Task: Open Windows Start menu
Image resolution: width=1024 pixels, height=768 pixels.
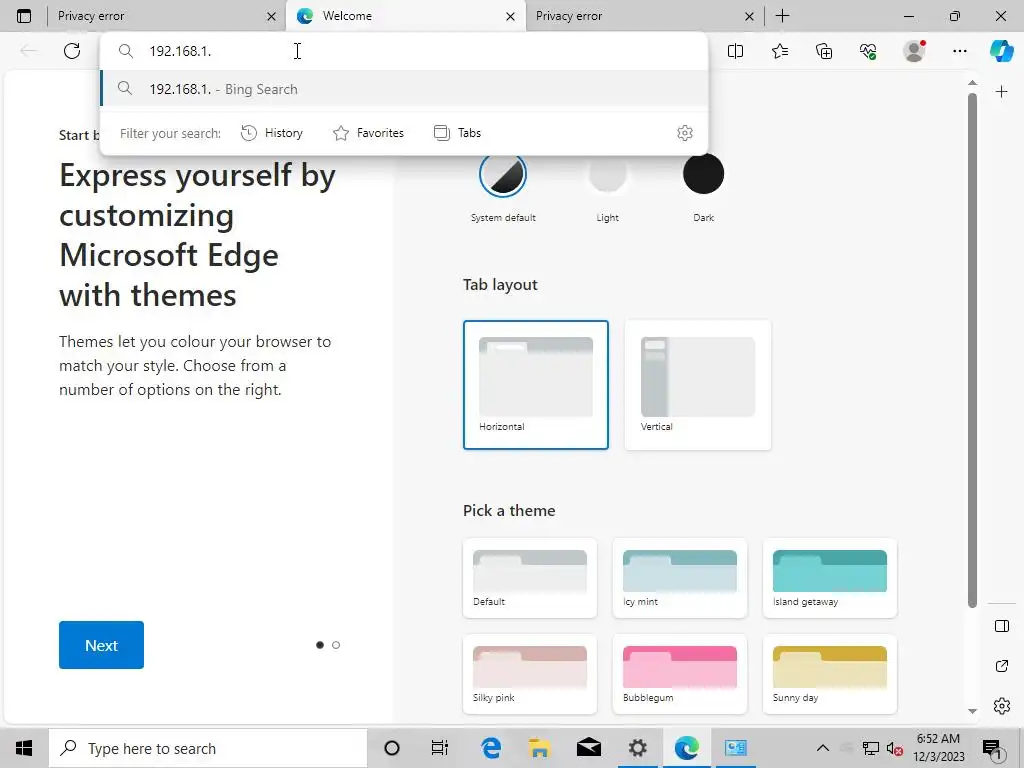Action: [x=24, y=748]
